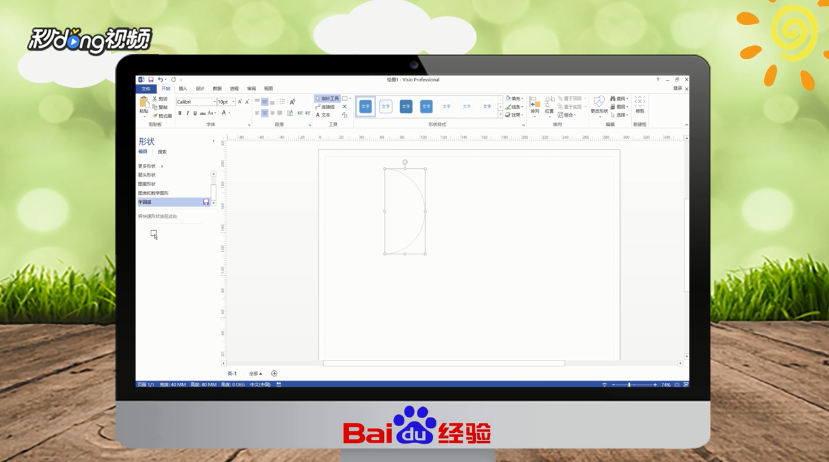Open the Change Shape 更改形状 button
This screenshot has height=462, width=829.
[x=599, y=105]
